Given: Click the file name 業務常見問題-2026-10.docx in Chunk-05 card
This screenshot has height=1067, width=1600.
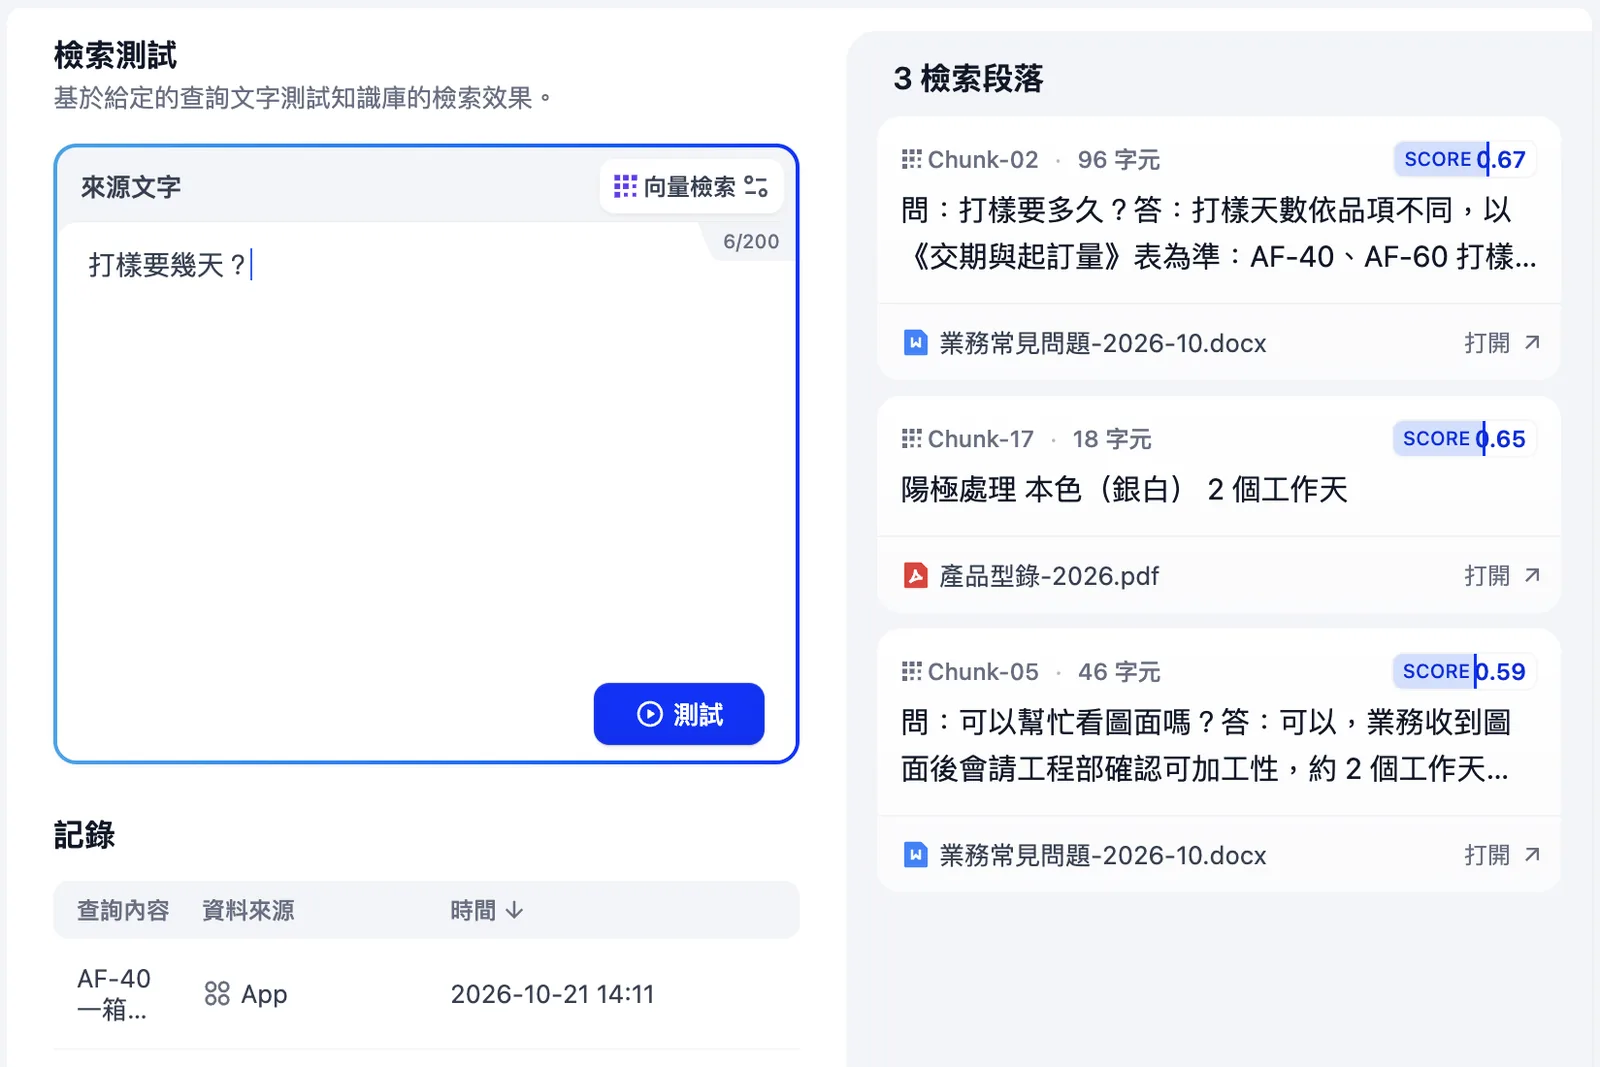Looking at the screenshot, I should click(x=1103, y=855).
